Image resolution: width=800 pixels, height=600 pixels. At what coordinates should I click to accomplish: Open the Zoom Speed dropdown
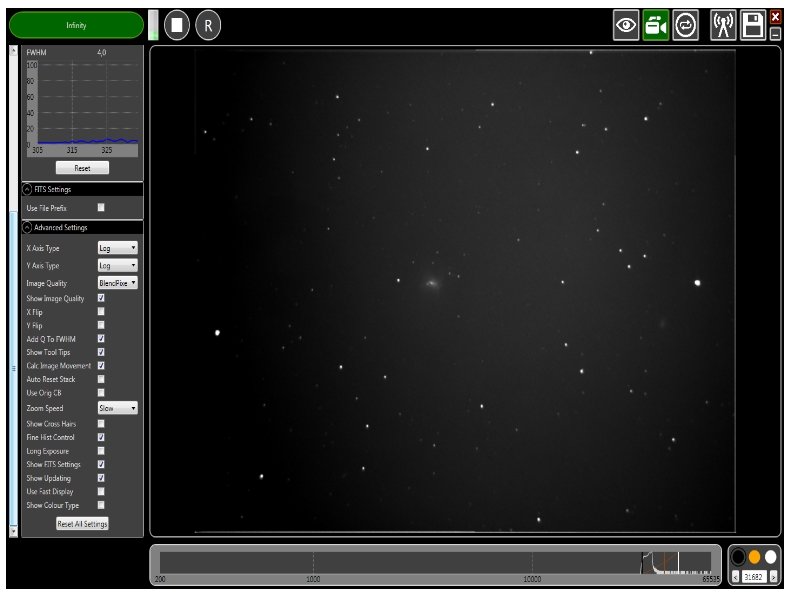pyautogui.click(x=117, y=408)
